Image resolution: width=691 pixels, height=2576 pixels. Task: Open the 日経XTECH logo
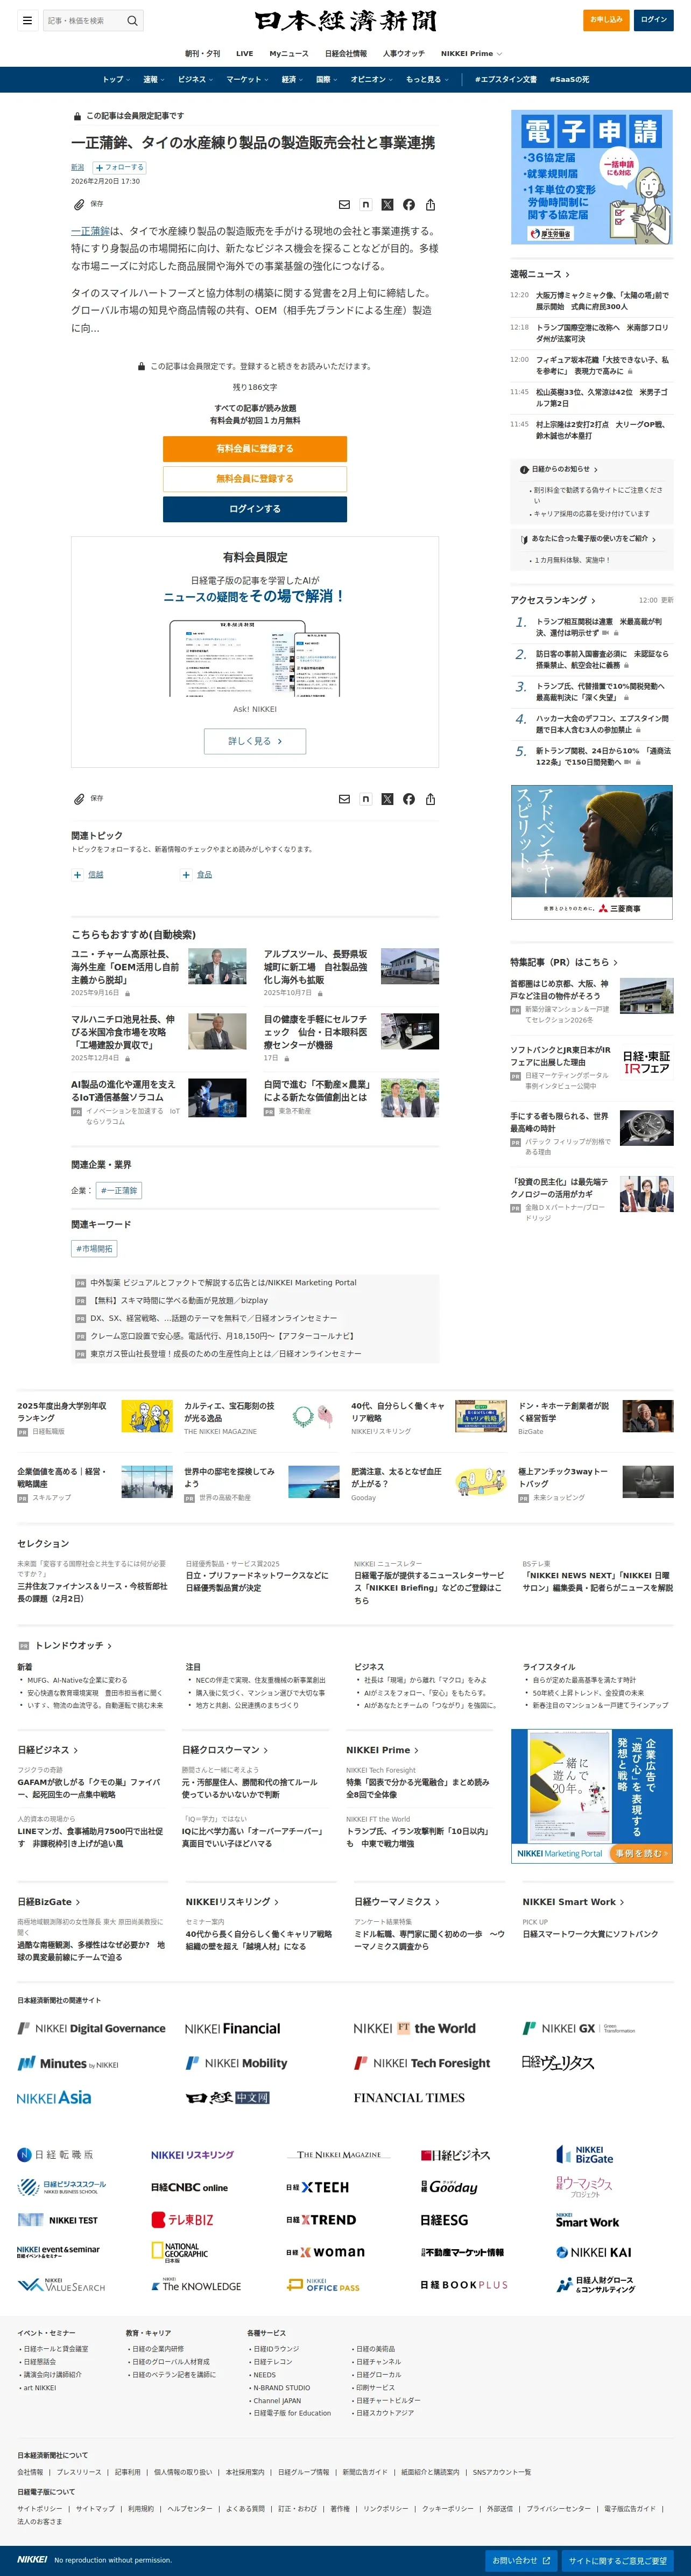tap(318, 2187)
